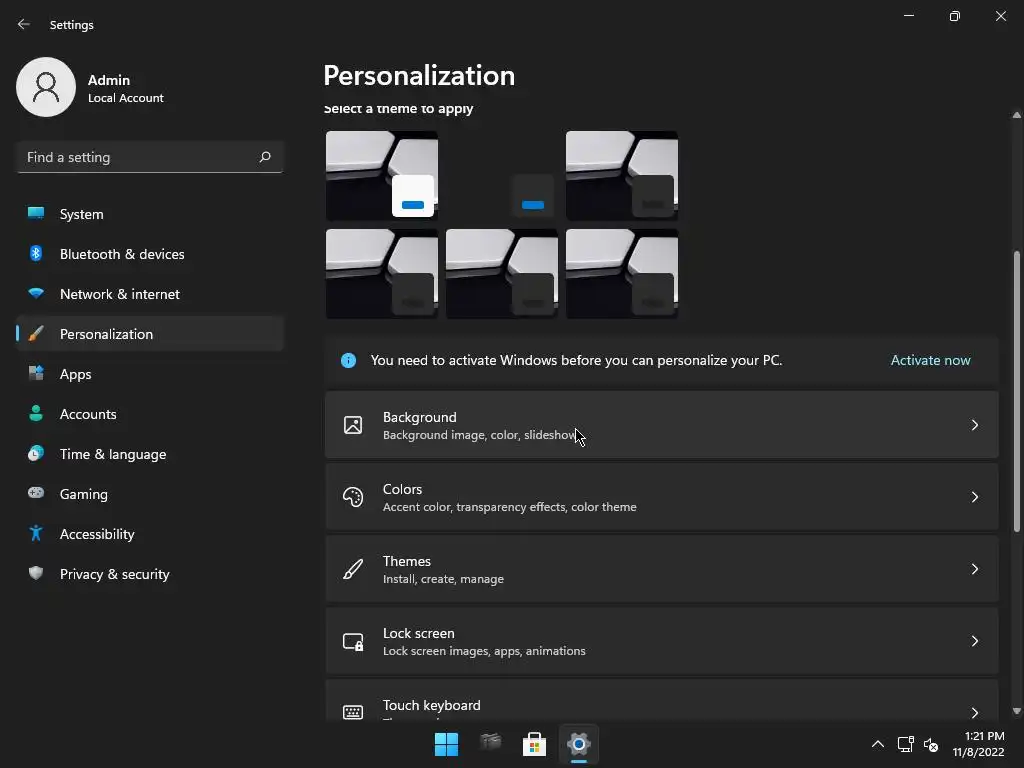
Task: Select Personalization category
Action: (x=150, y=334)
